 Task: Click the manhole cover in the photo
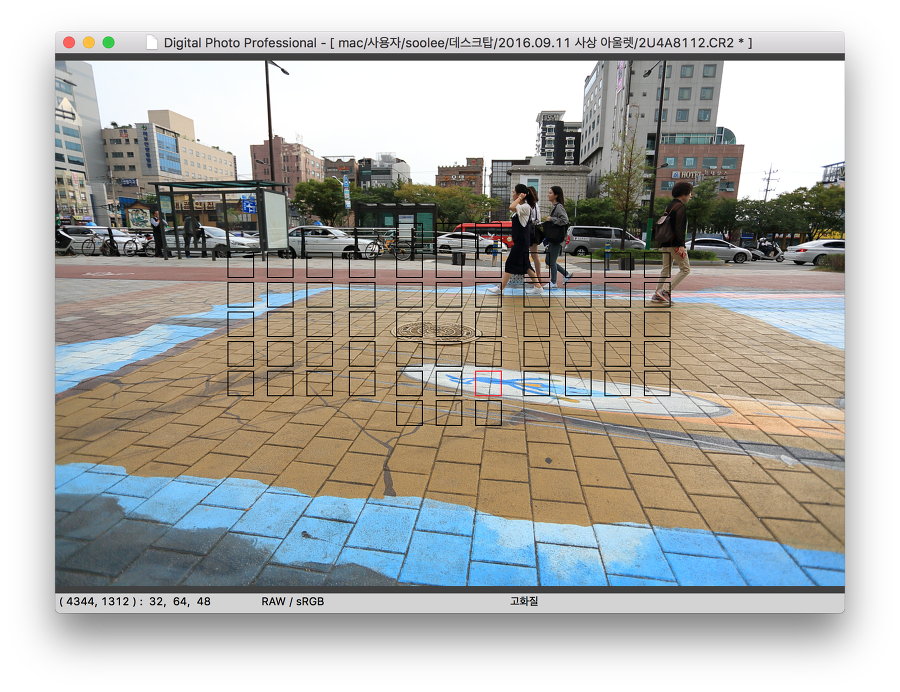(436, 330)
